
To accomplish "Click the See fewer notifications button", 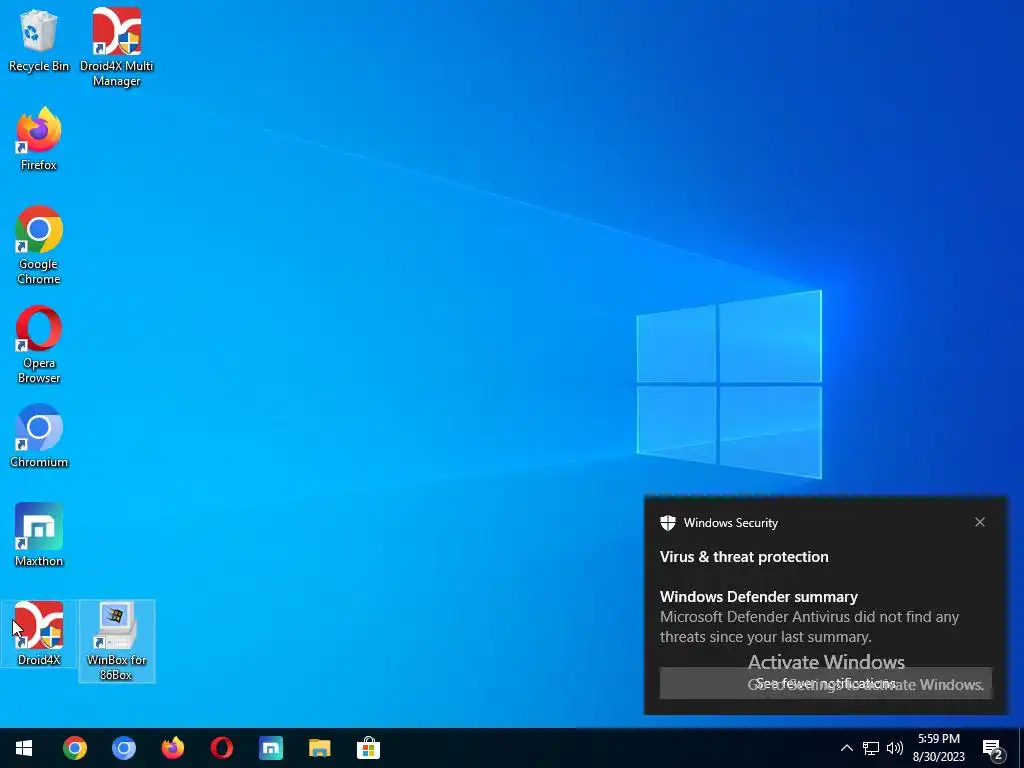I will (x=825, y=683).
